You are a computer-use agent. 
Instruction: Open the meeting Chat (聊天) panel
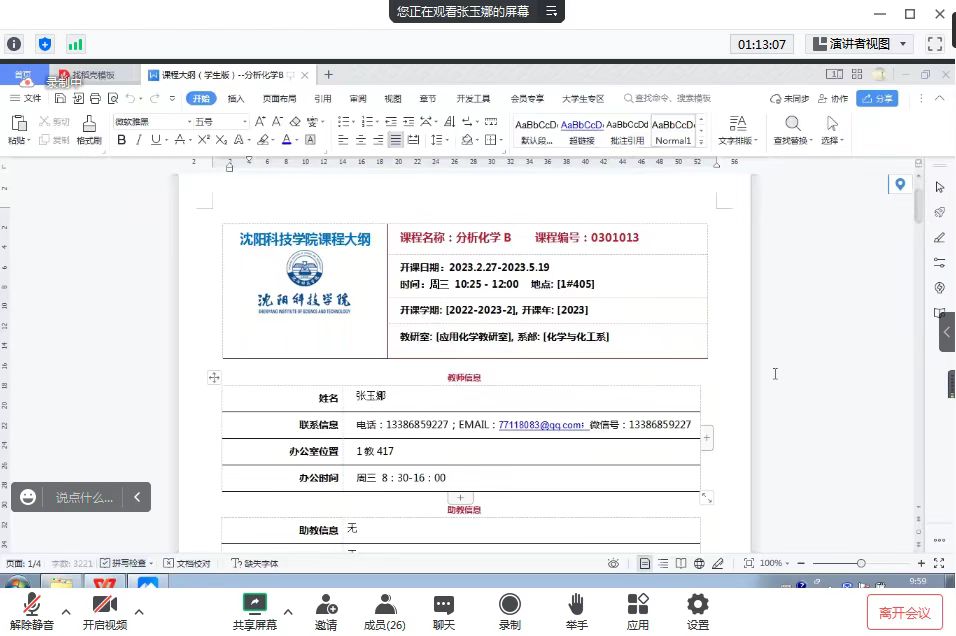click(443, 611)
